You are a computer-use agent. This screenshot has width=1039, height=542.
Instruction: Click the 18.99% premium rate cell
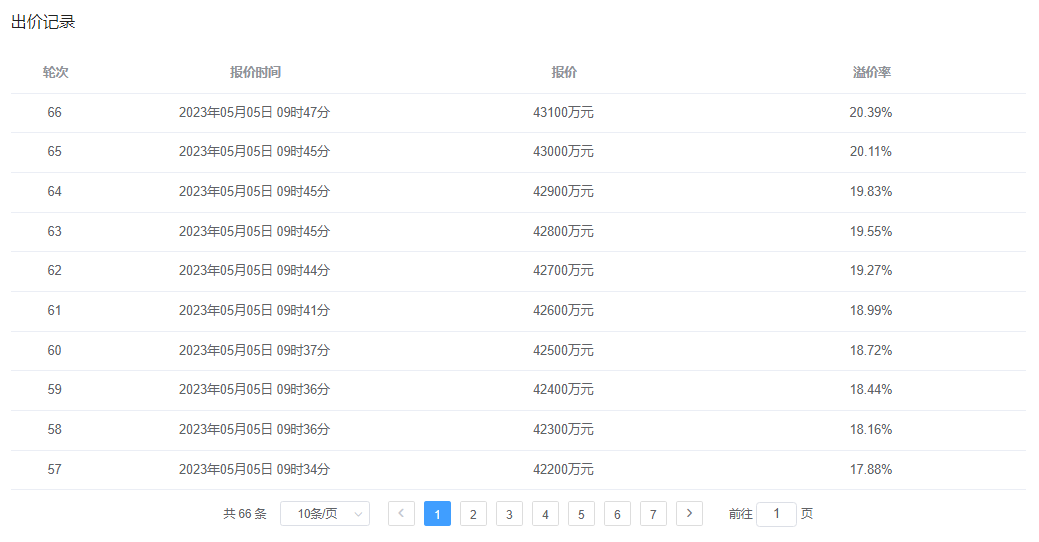coord(871,310)
